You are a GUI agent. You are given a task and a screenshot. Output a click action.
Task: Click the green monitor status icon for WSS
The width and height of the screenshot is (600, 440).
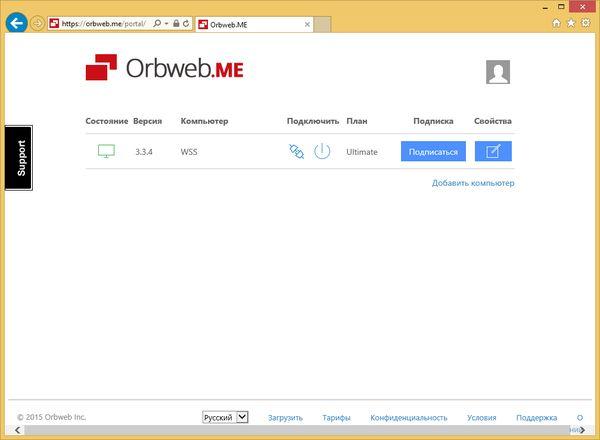pos(106,151)
